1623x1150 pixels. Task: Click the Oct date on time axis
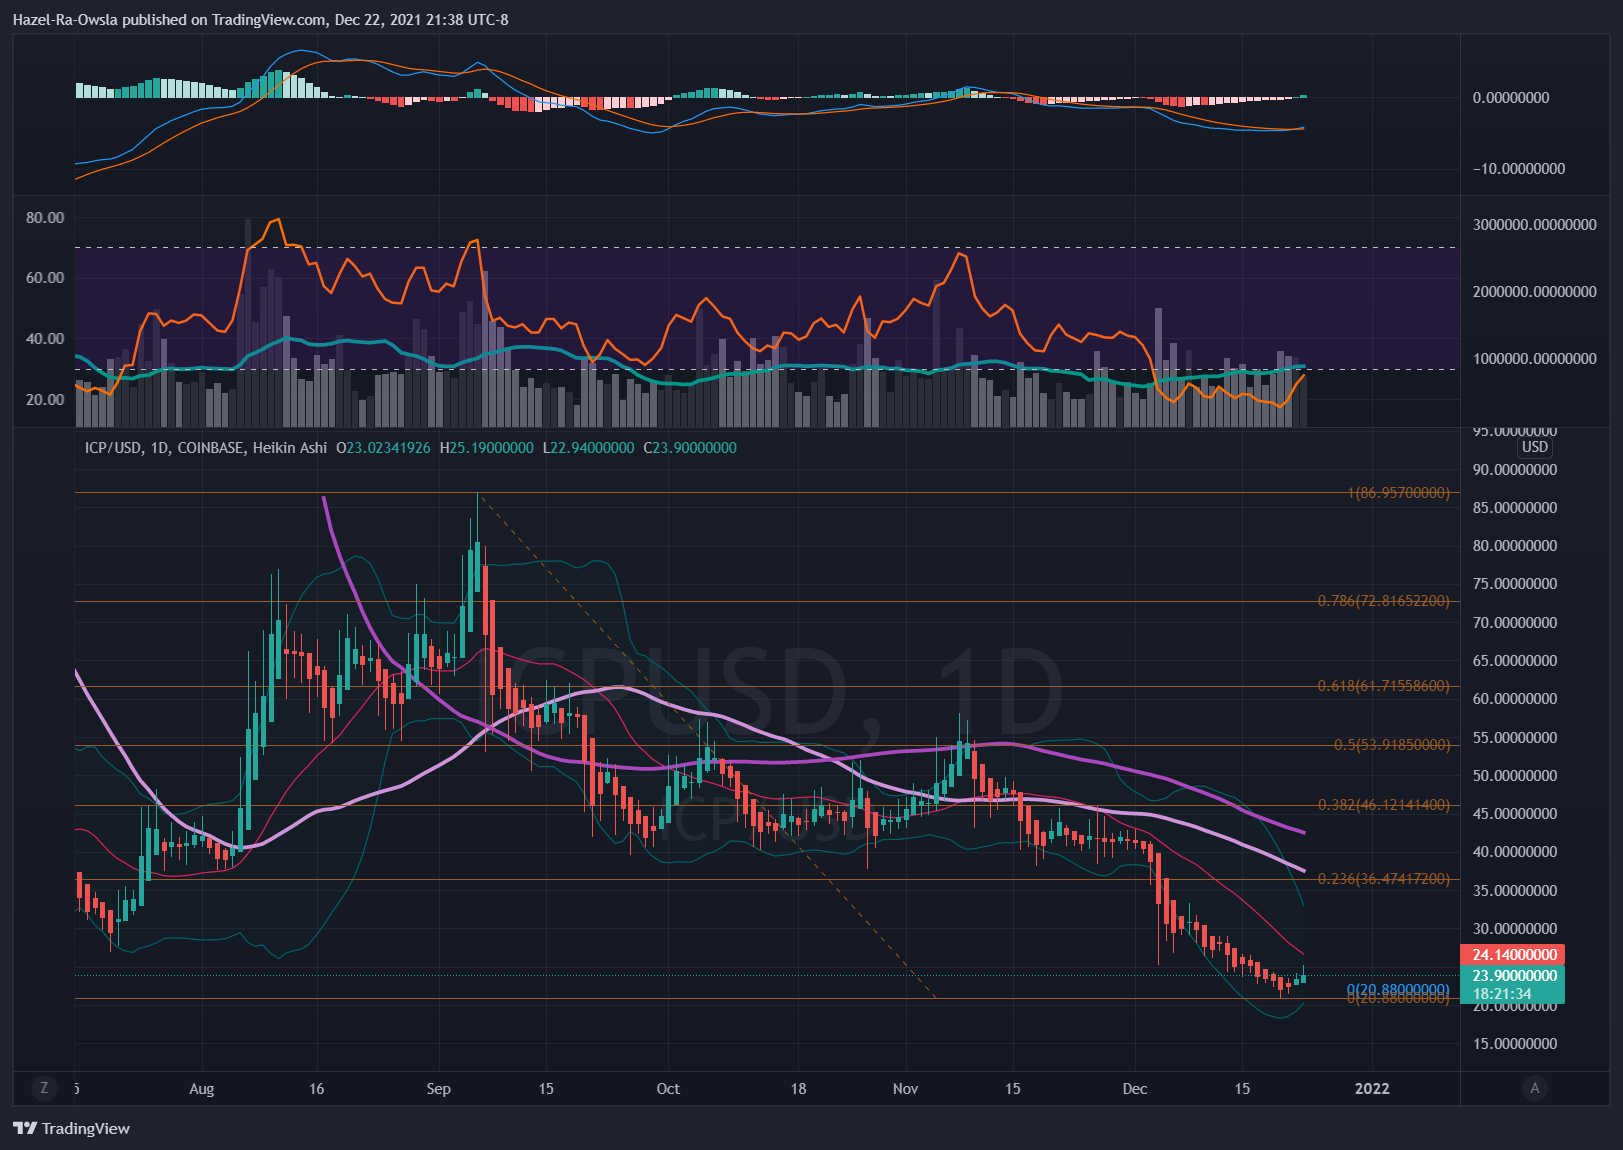(x=668, y=1089)
